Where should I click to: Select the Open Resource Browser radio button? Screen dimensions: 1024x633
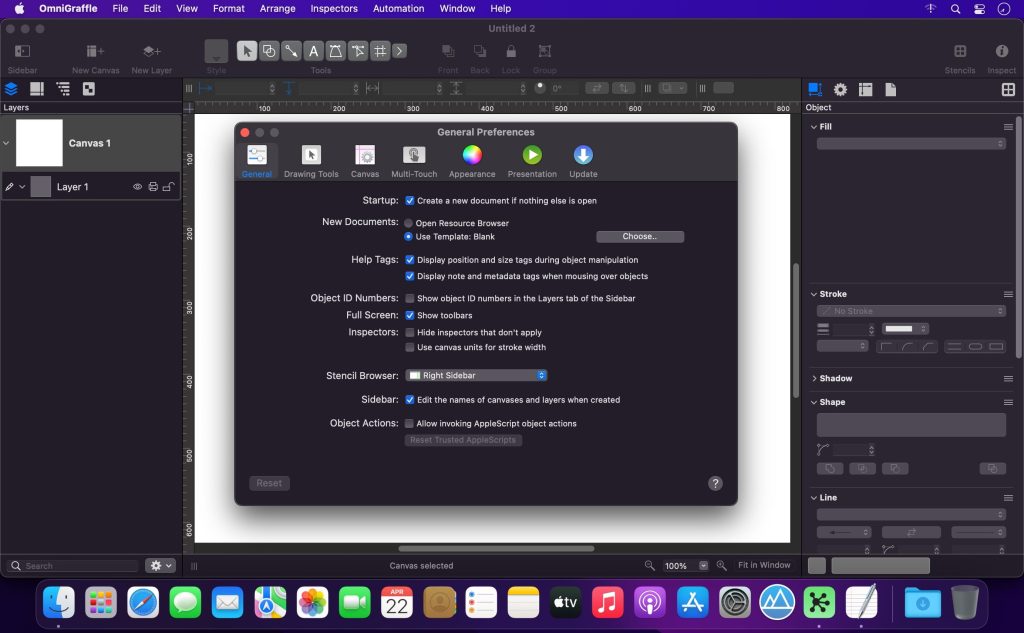tap(409, 223)
